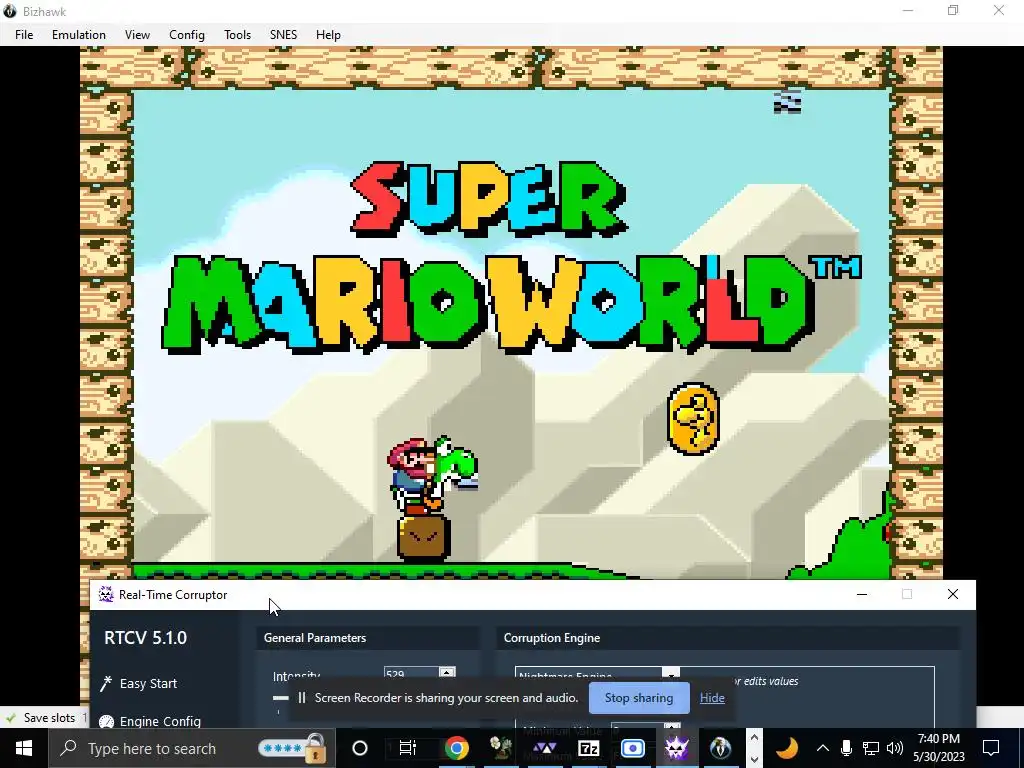Screen dimensions: 1024x768
Task: Open Google Chrome from the taskbar
Action: [x=456, y=748]
